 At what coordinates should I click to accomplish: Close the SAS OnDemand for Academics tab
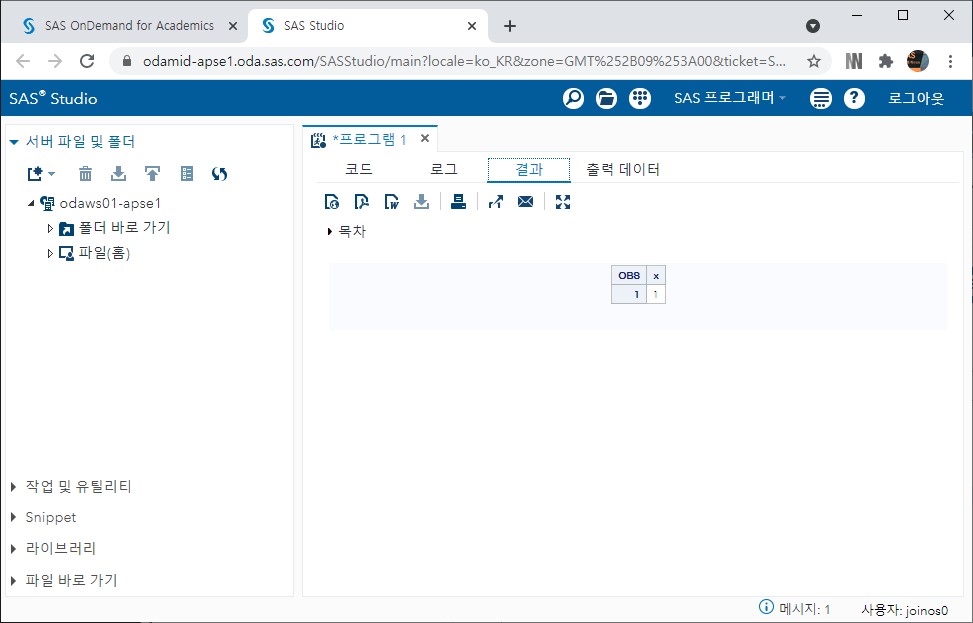[x=233, y=26]
